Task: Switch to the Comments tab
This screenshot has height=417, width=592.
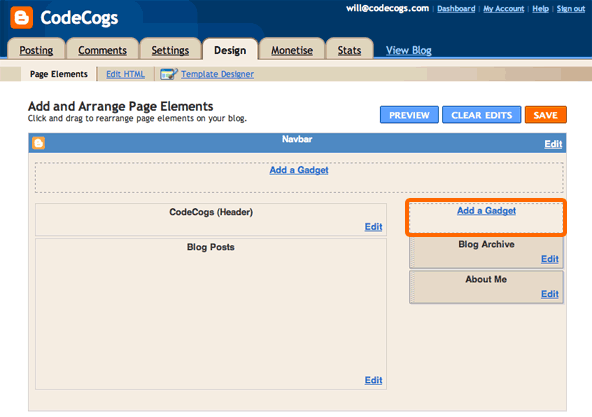Action: [x=102, y=50]
